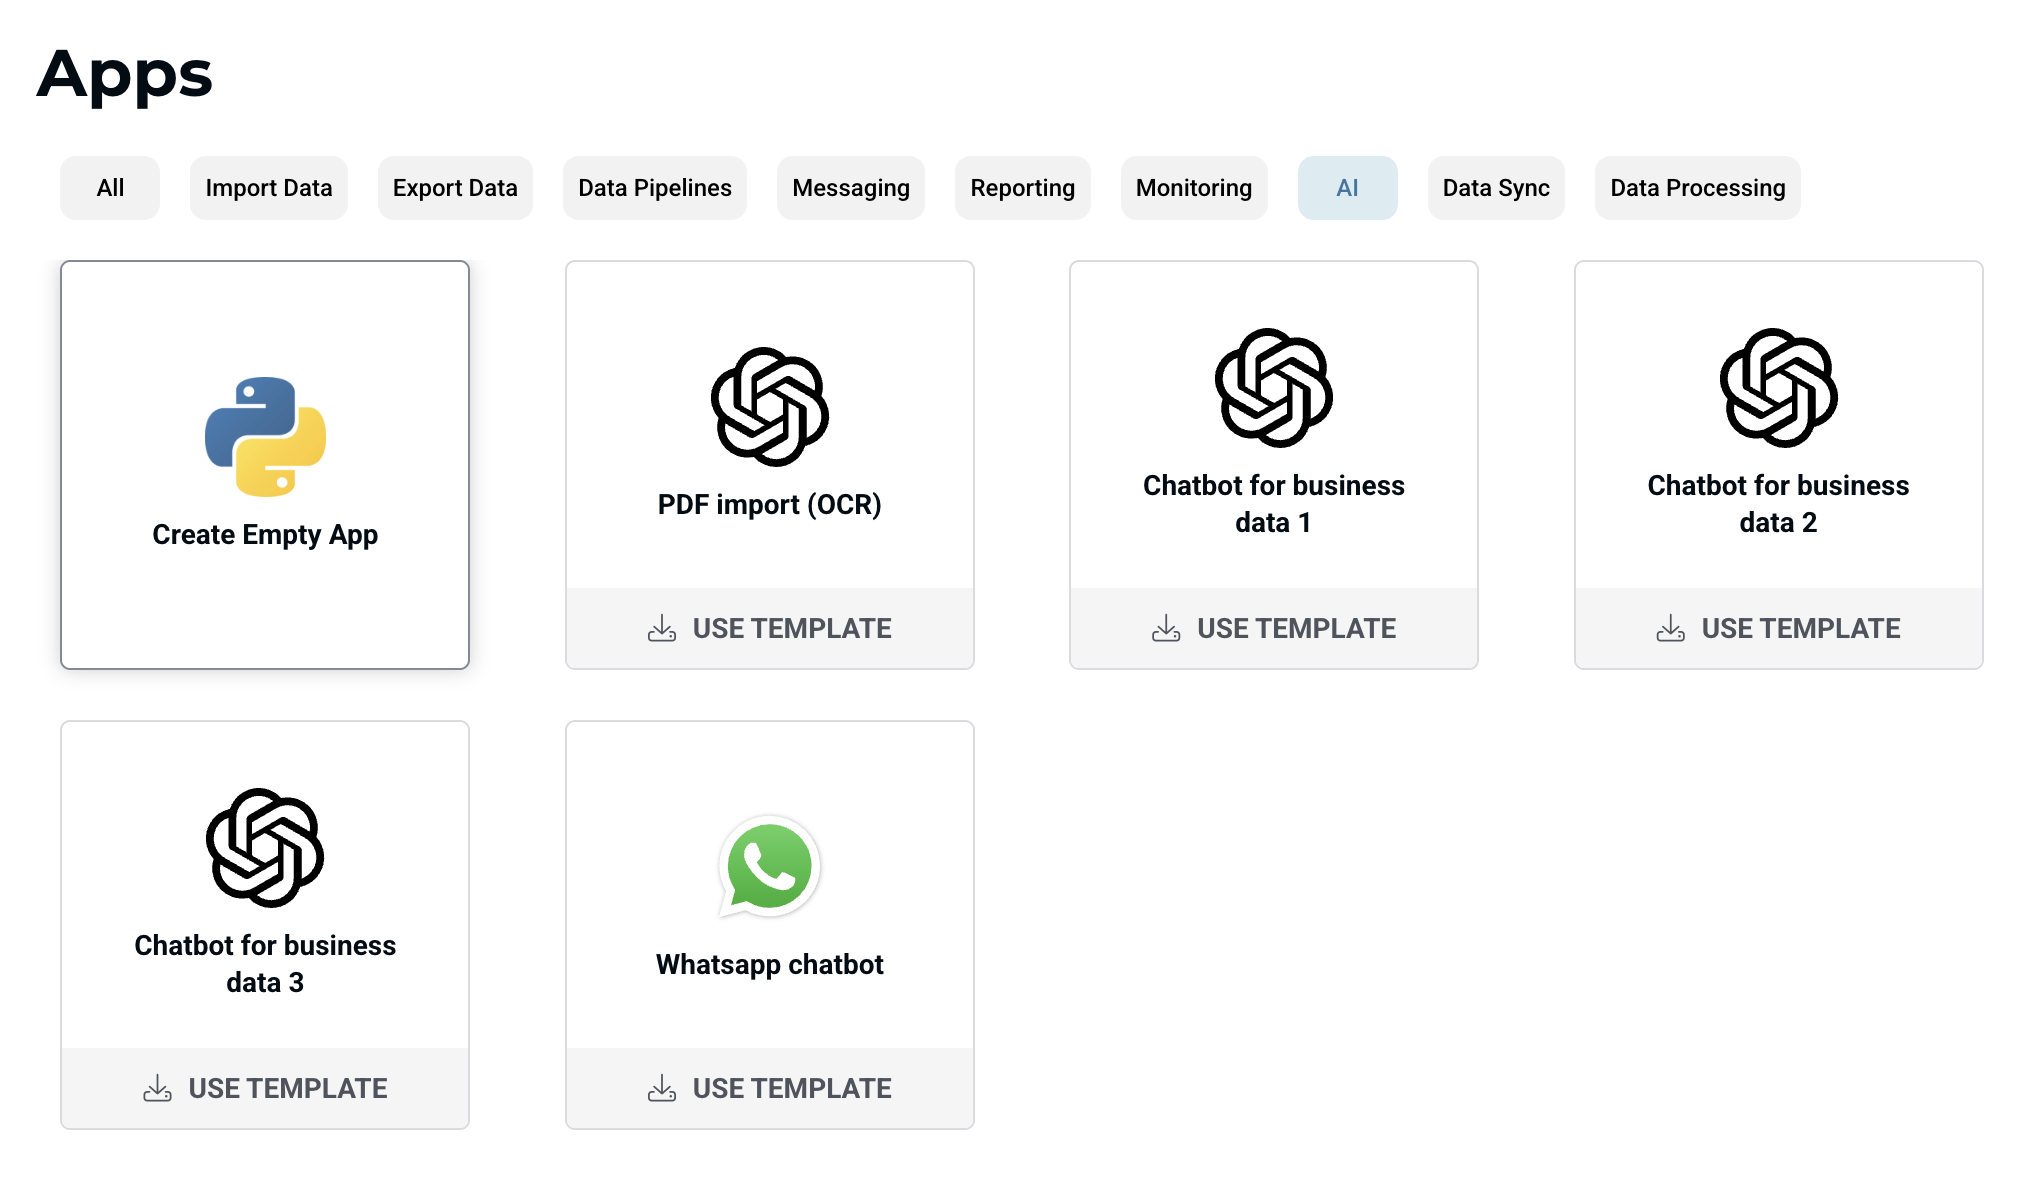The height and width of the screenshot is (1184, 2040).
Task: Use template for Chatbot for business data 2
Action: (1779, 628)
